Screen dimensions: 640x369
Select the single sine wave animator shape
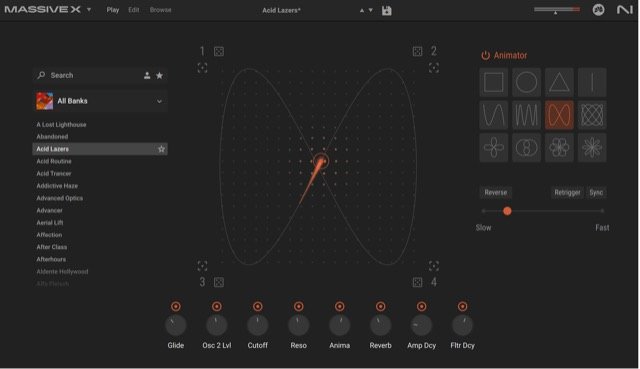[493, 115]
